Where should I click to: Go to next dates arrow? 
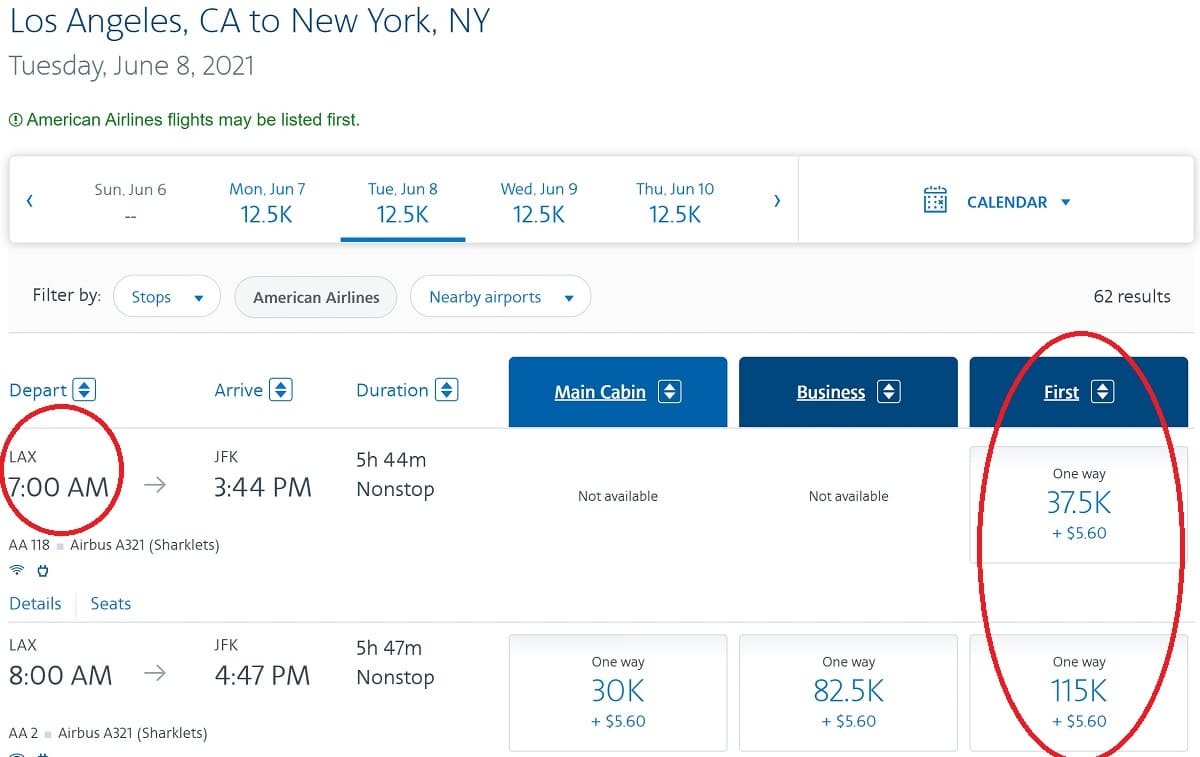(x=777, y=201)
